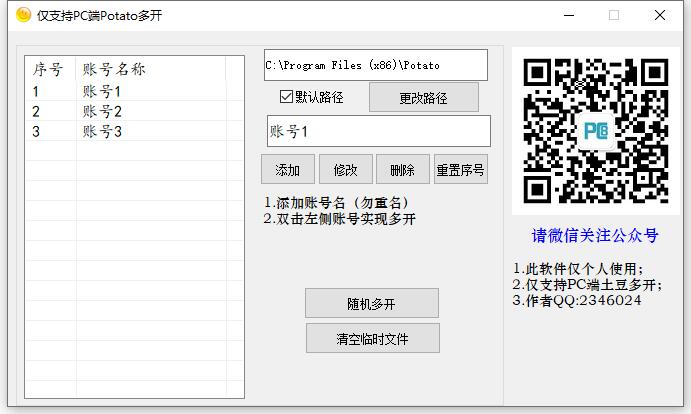This screenshot has width=691, height=414.
Task: Click the 清空临时文件 button
Action: (x=372, y=338)
